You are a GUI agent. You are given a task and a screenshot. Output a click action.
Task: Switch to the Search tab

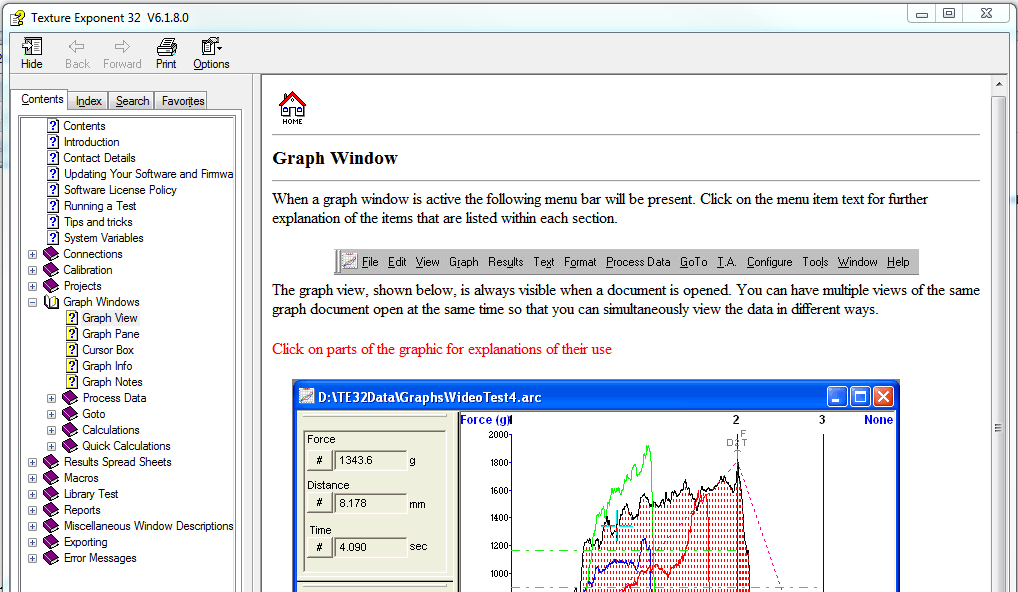click(x=132, y=101)
